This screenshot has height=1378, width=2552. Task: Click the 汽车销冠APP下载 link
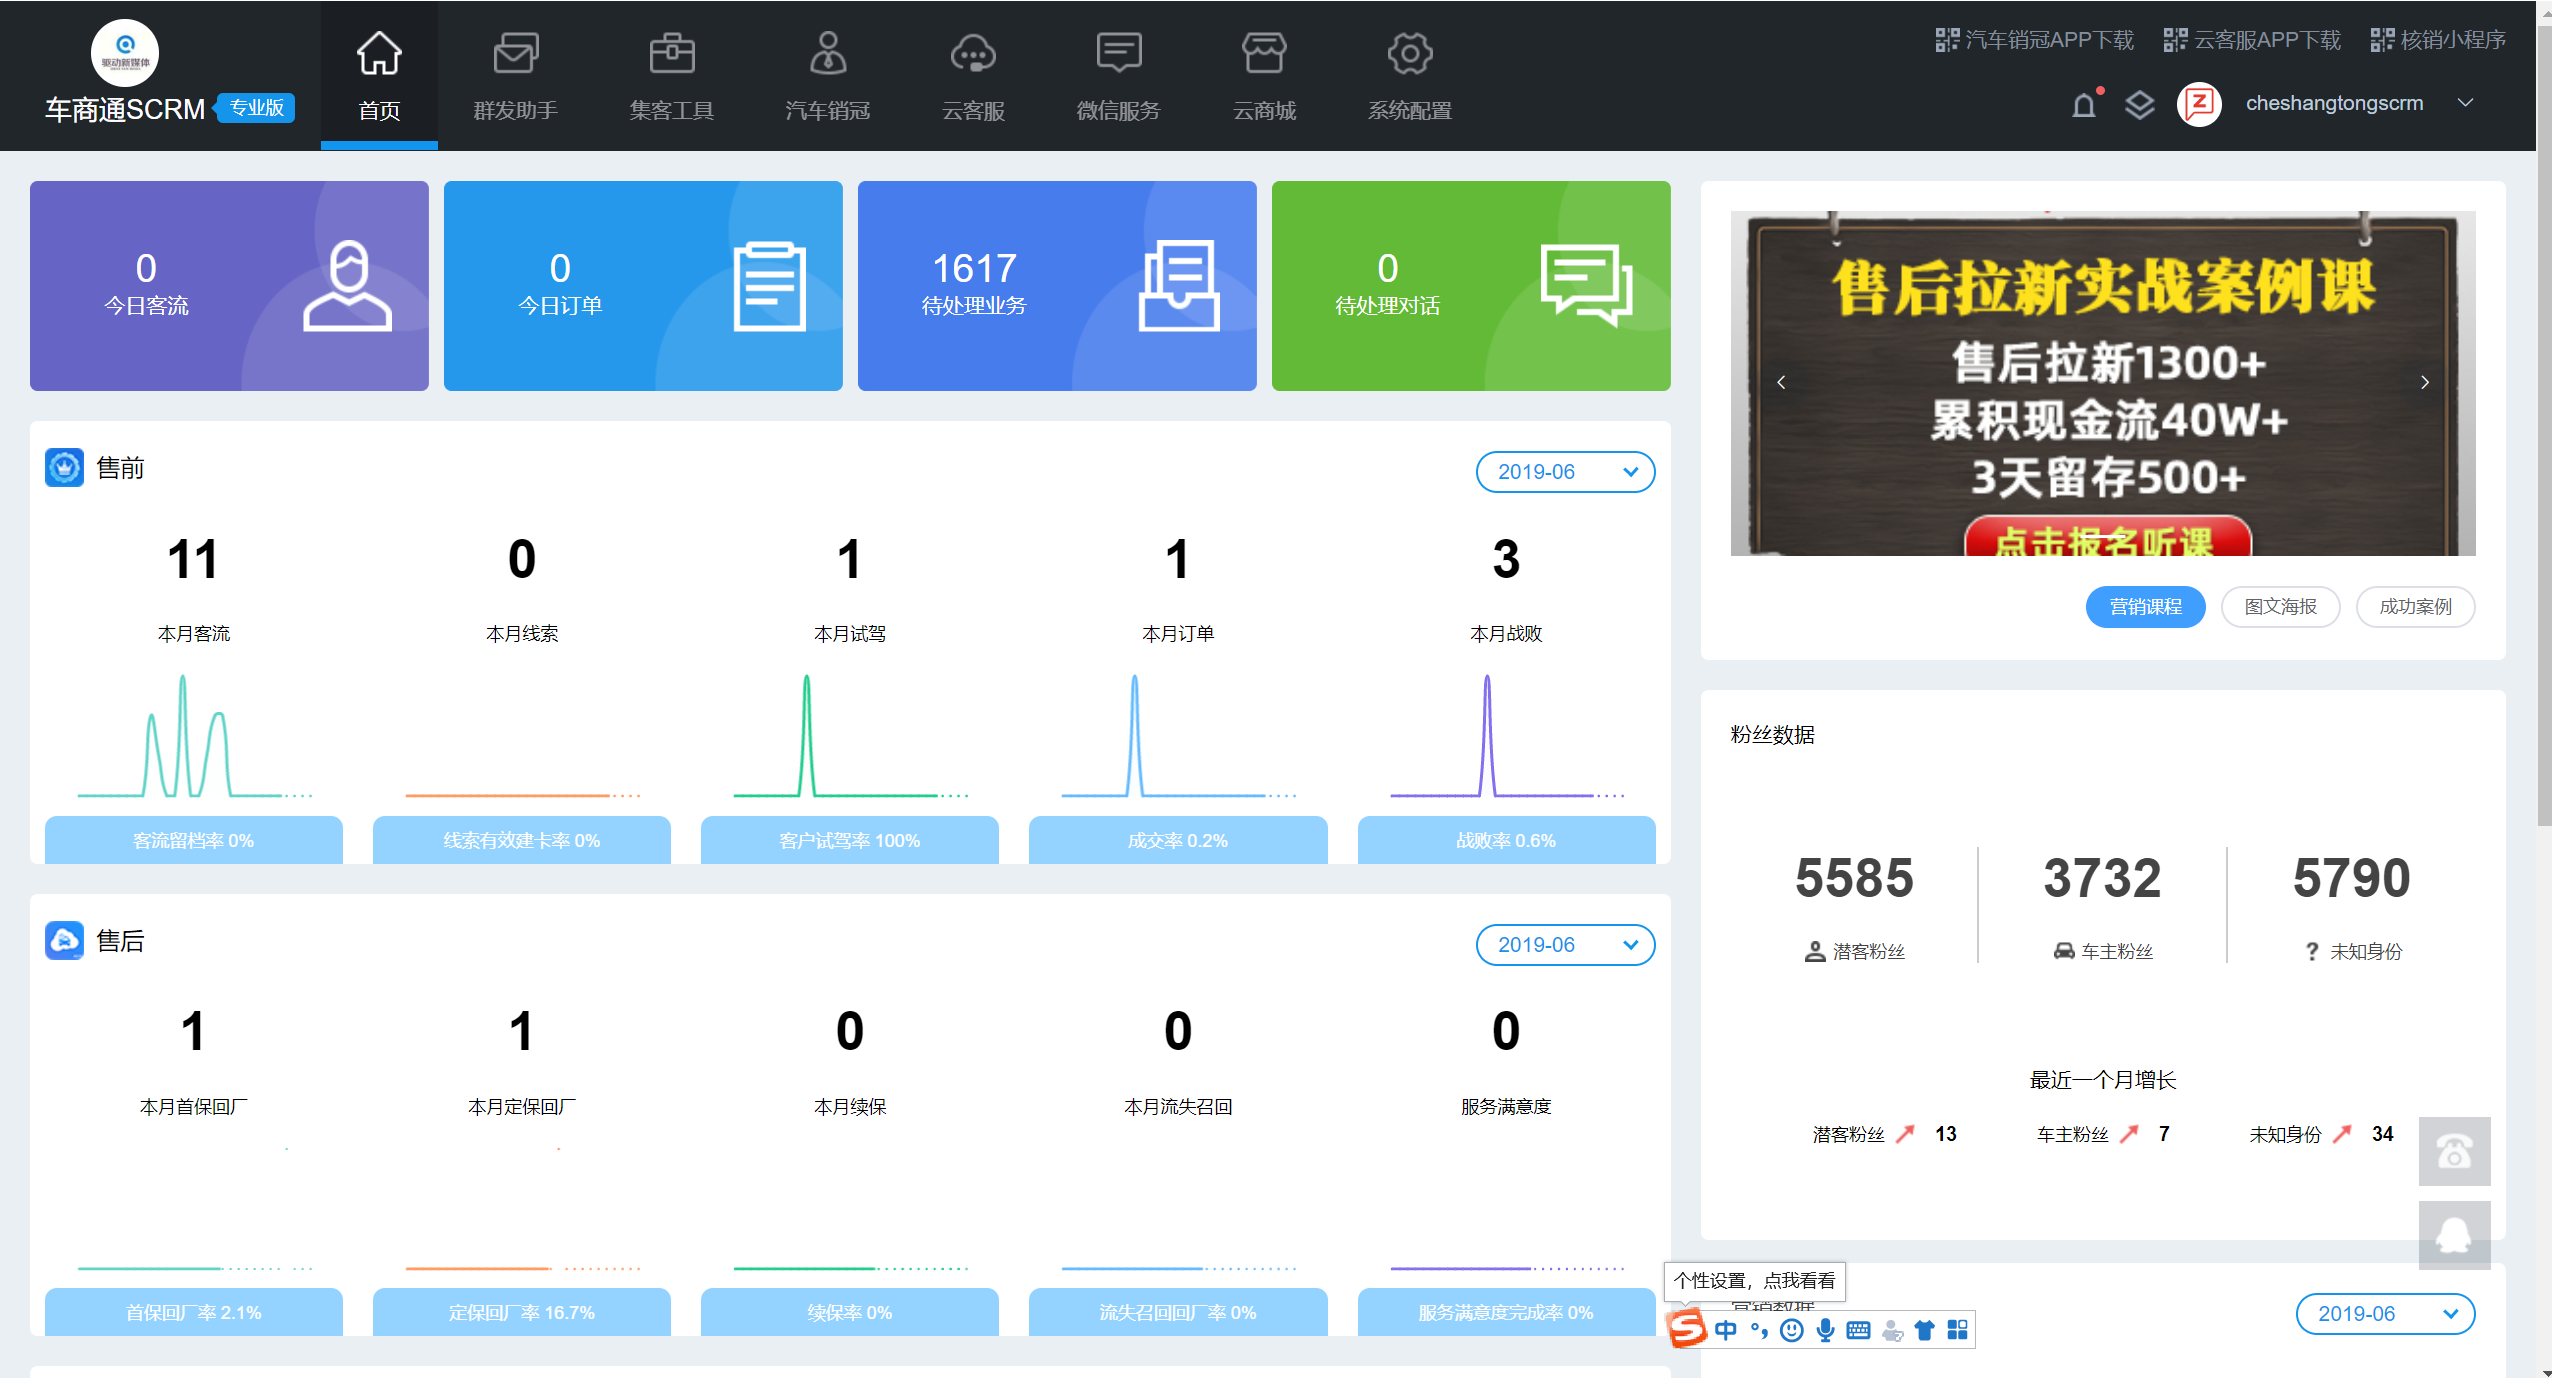[2035, 40]
